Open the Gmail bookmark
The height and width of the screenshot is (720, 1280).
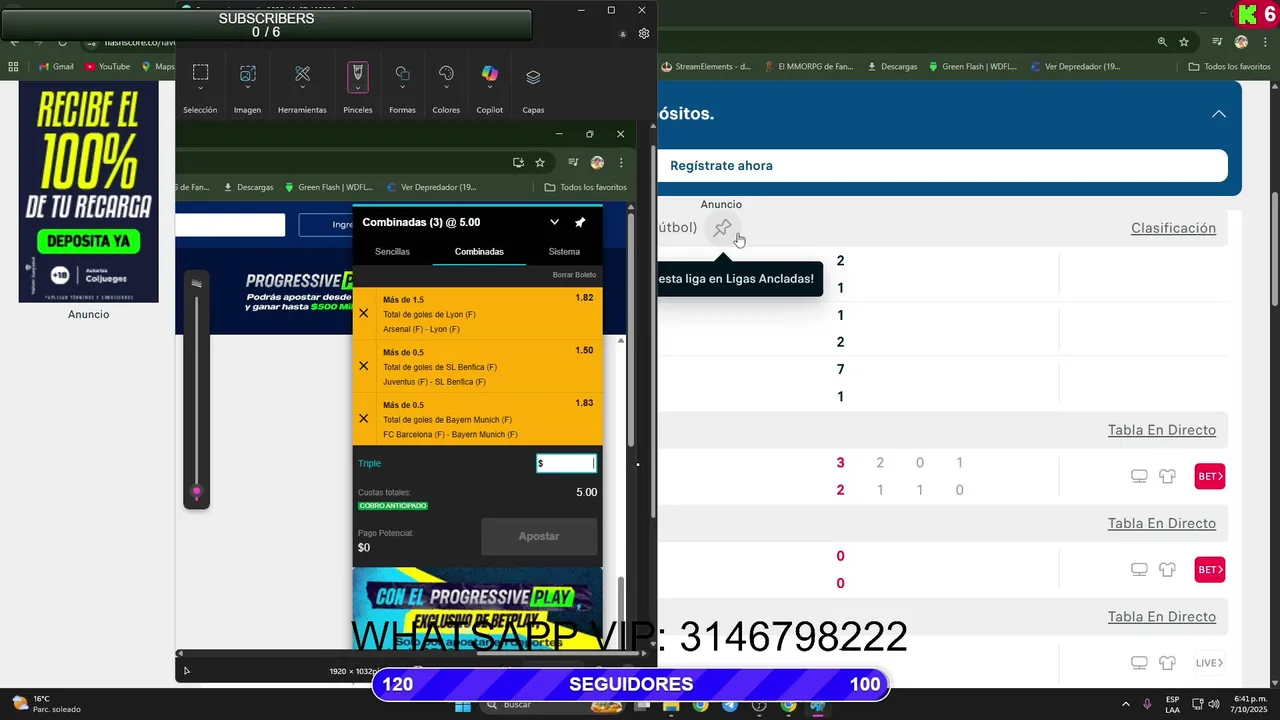(56, 67)
